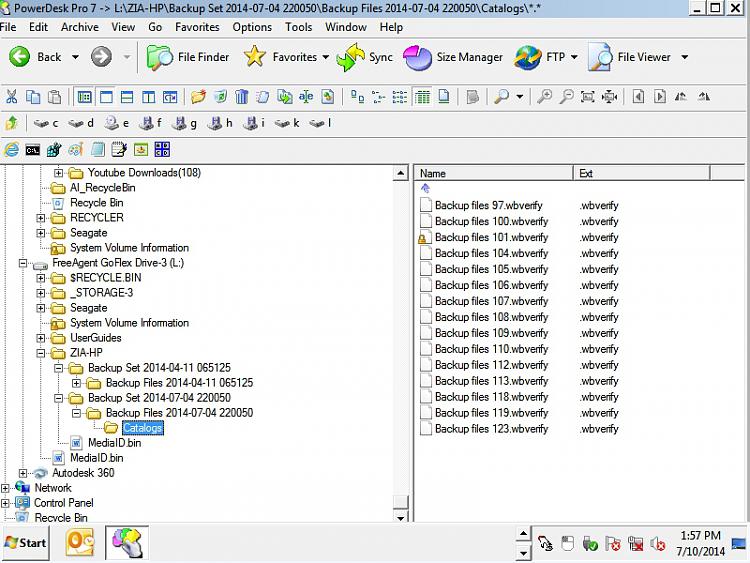The image size is (750, 563).
Task: Click the muted volume tray icon
Action: [x=658, y=544]
